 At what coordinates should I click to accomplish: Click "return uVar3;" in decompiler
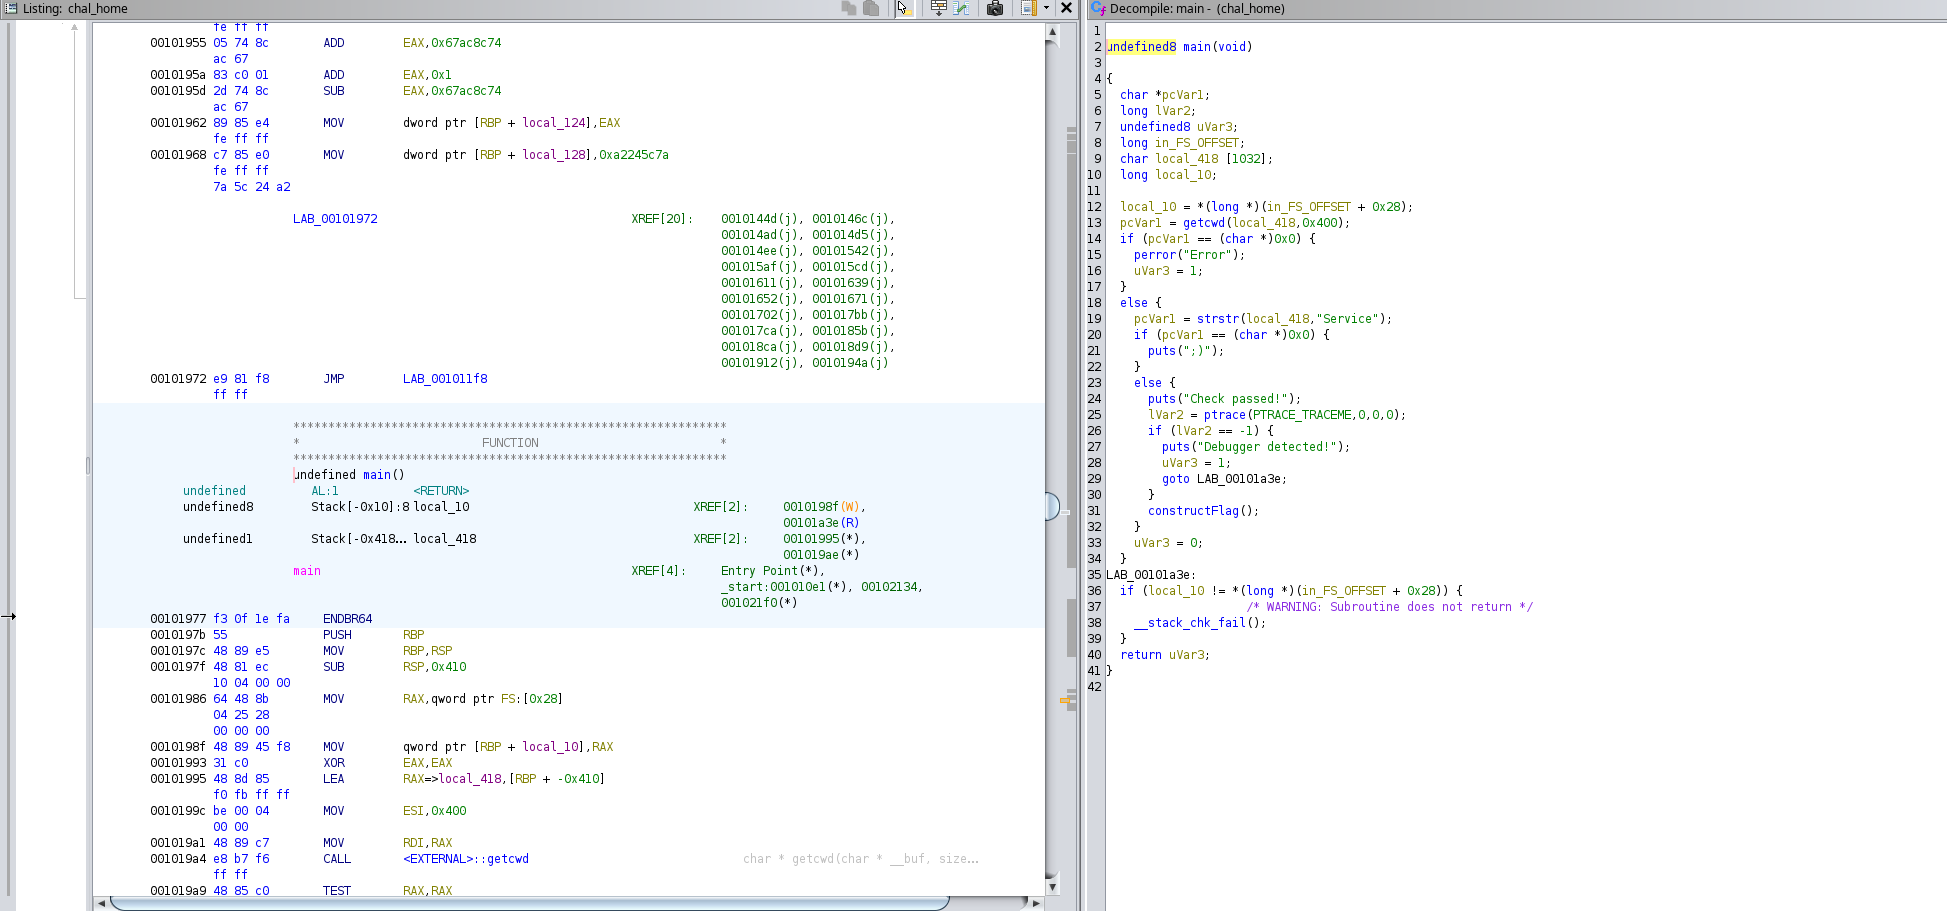point(1165,655)
